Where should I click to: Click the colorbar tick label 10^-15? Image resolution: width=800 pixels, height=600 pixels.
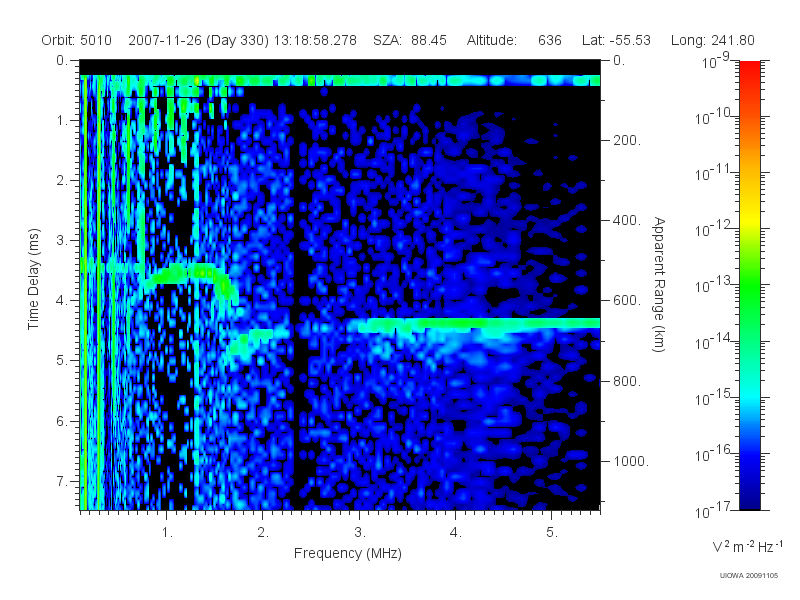tap(714, 397)
